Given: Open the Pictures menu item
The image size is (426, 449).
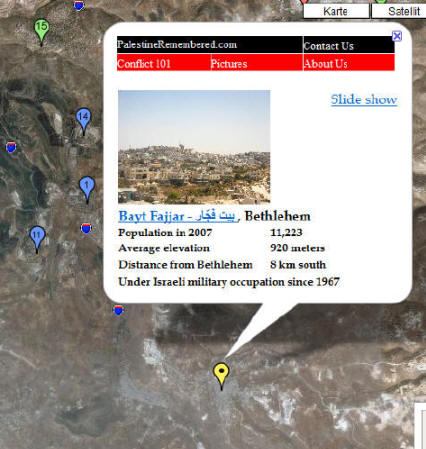Looking at the screenshot, I should click(229, 63).
